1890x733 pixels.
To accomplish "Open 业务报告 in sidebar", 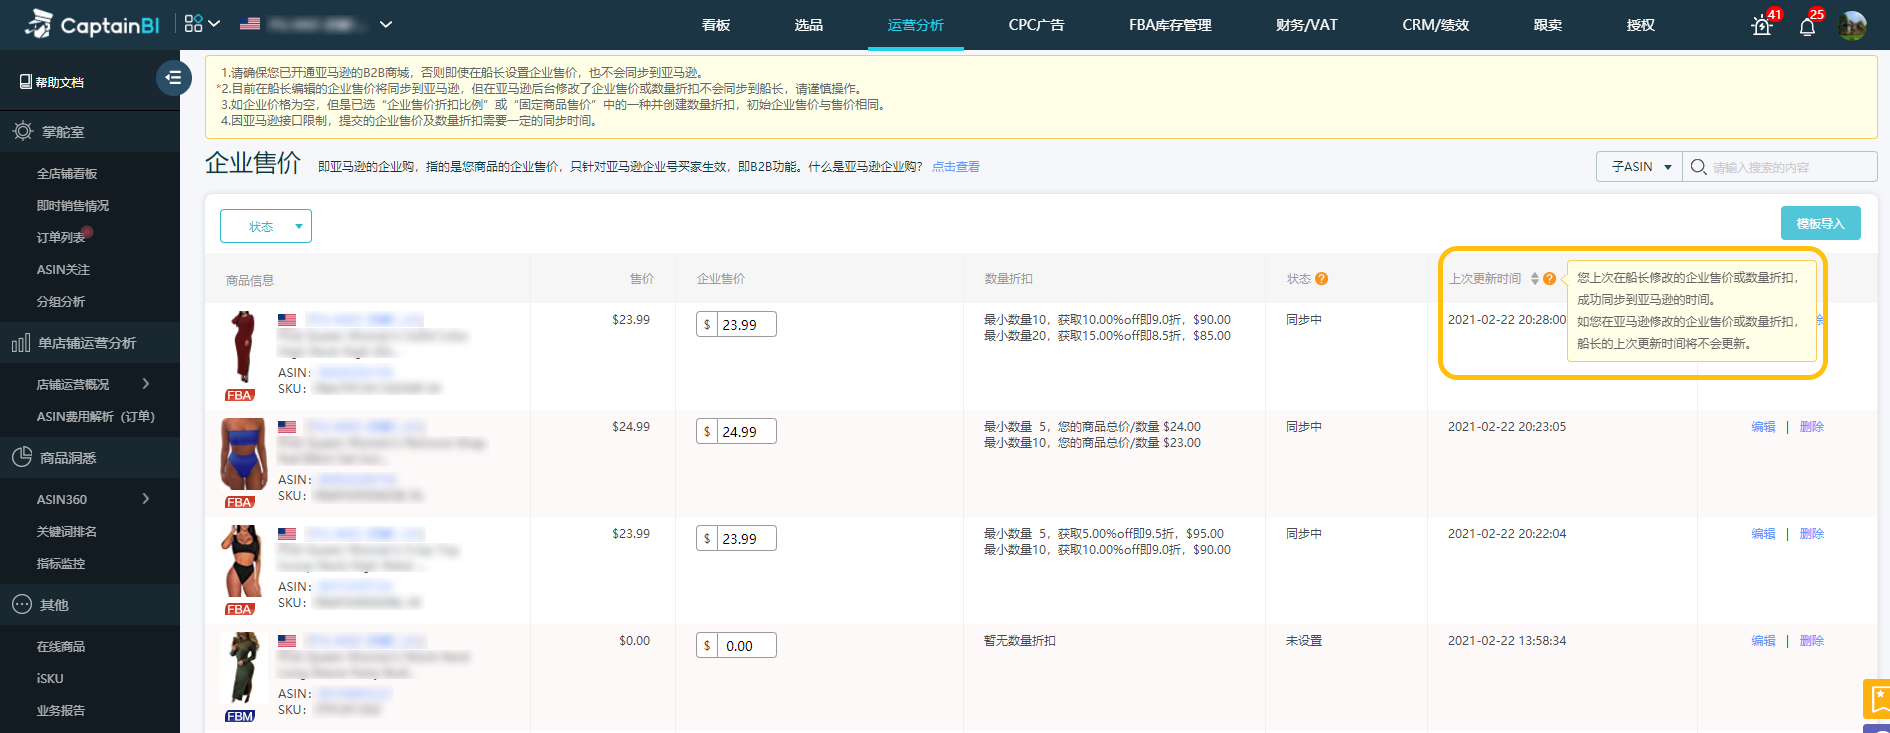I will [x=61, y=711].
